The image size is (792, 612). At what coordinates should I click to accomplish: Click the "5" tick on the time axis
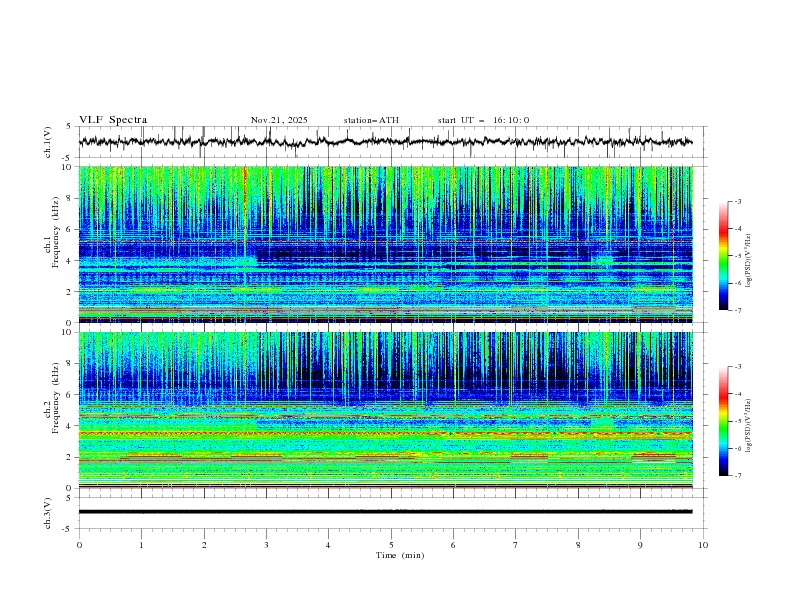click(391, 545)
